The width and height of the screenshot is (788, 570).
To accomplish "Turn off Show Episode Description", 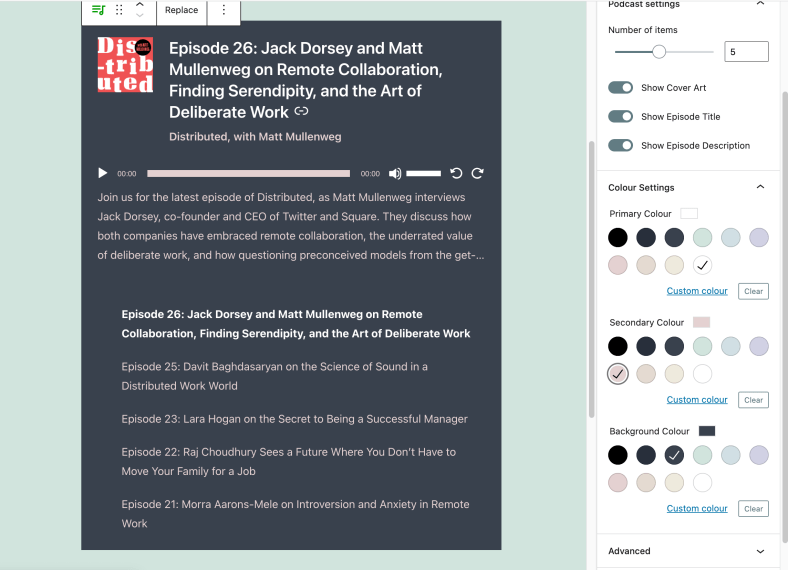I will pyautogui.click(x=621, y=145).
